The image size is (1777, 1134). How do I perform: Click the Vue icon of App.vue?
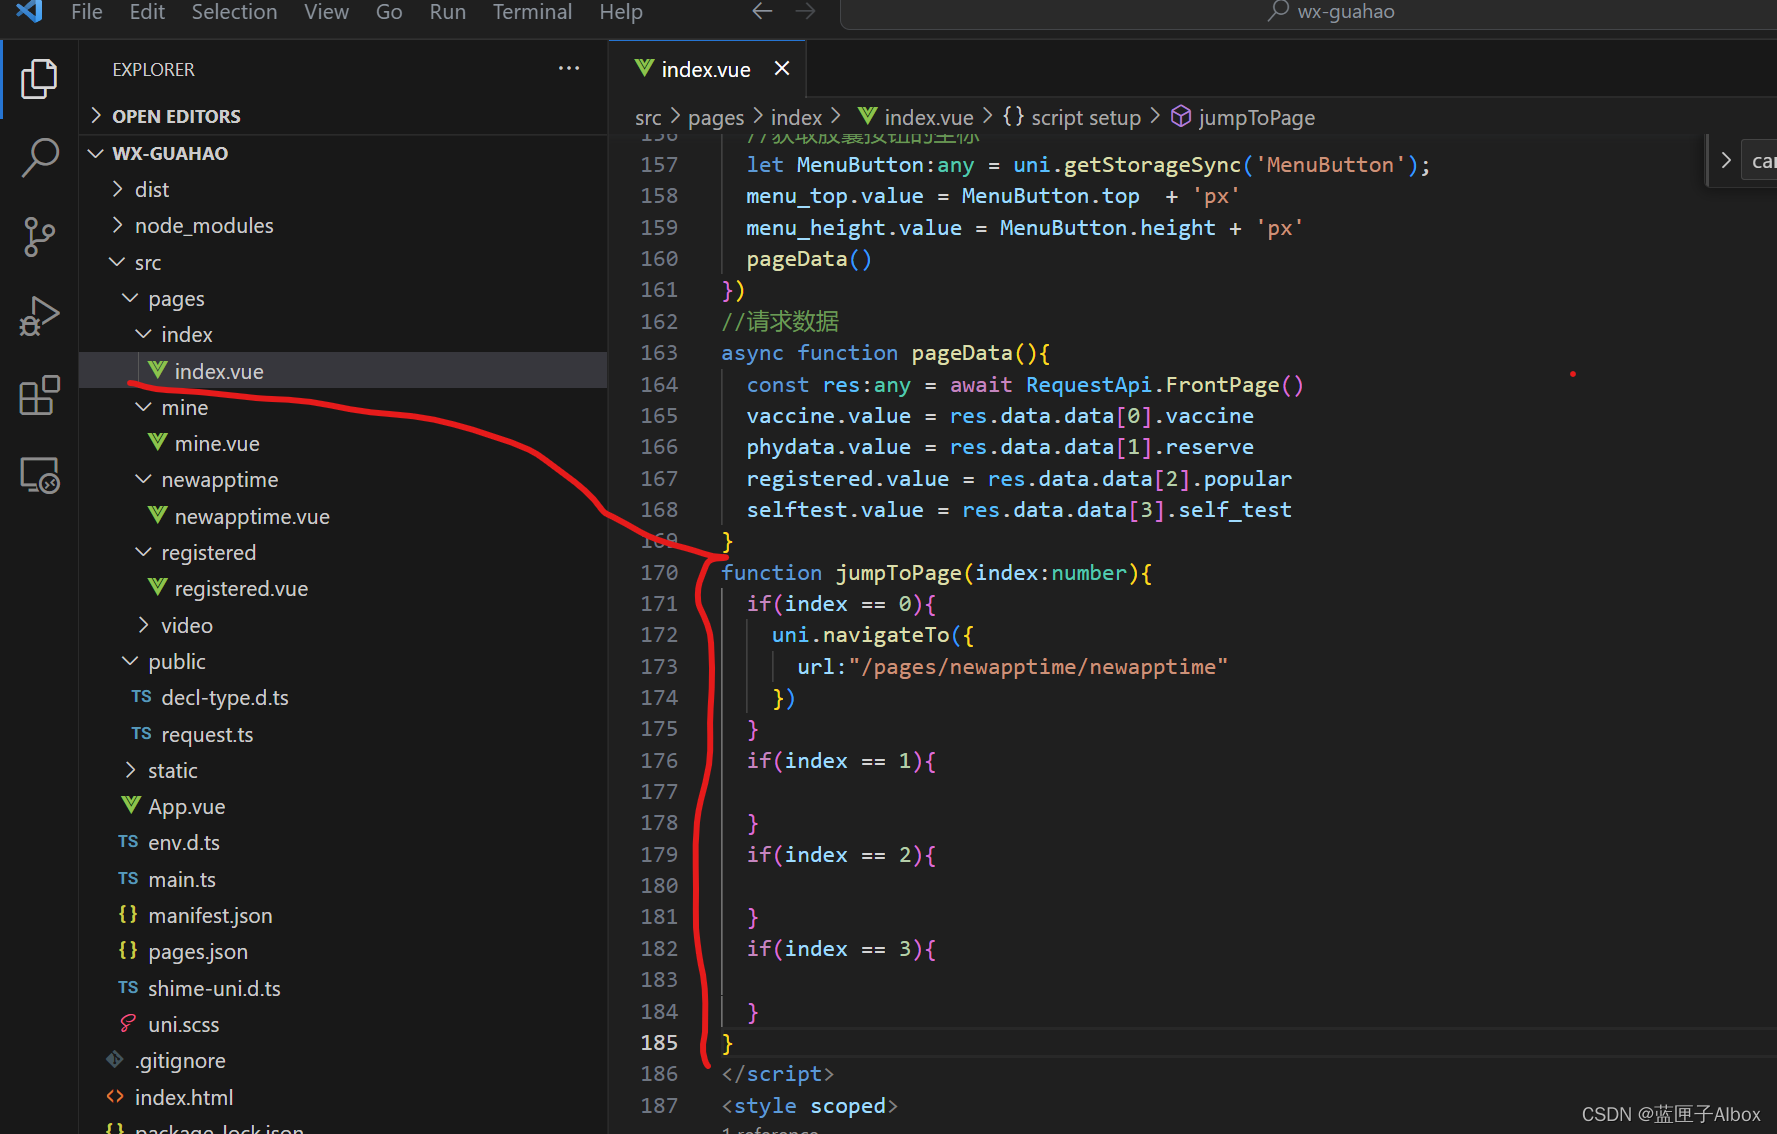click(131, 805)
